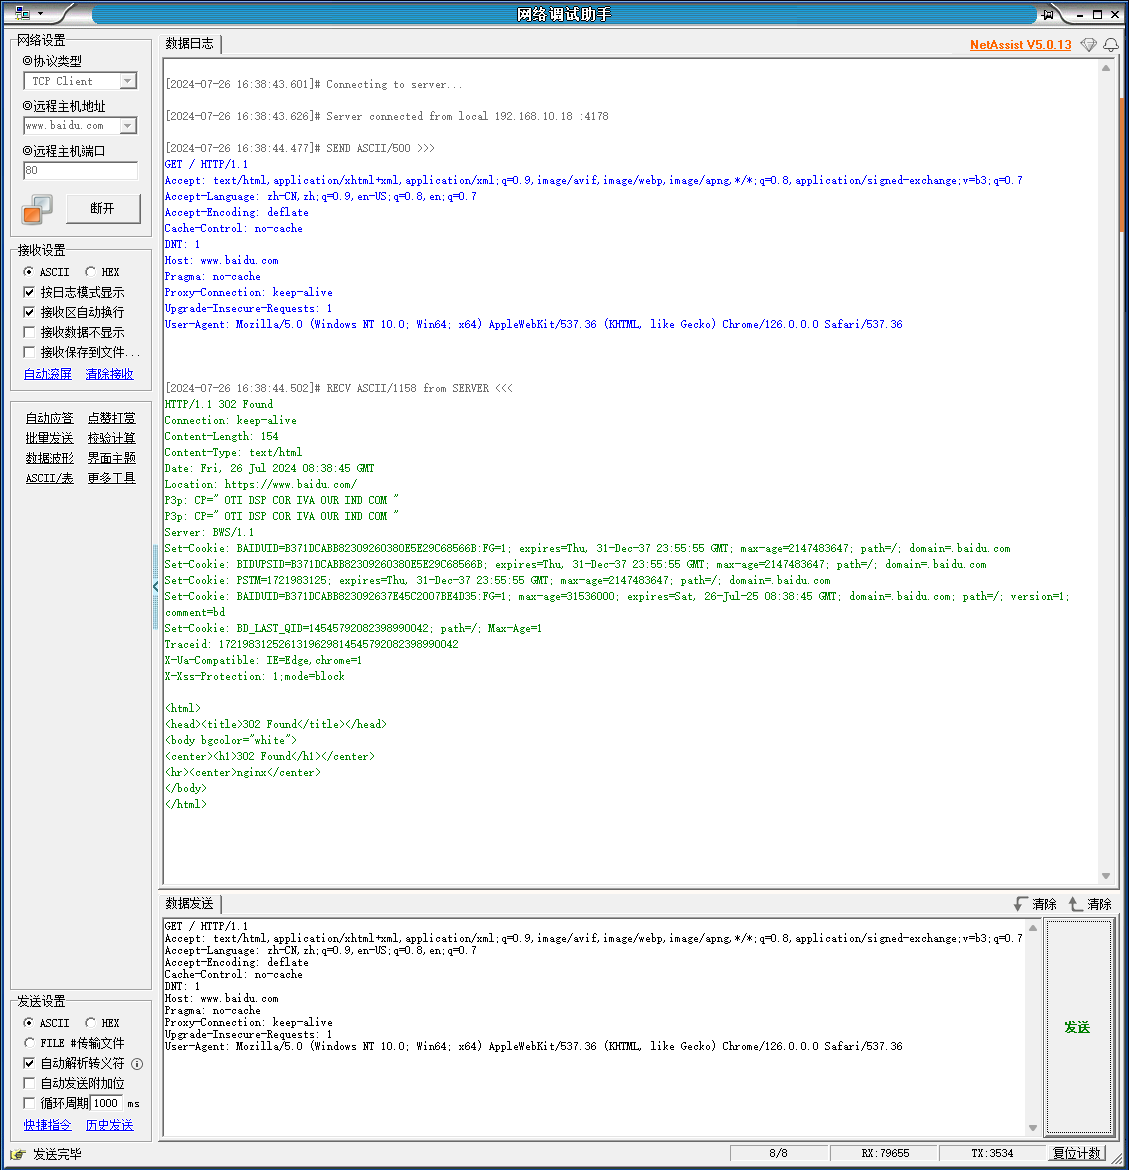Click the info icon next to 自动解析转义符
The height and width of the screenshot is (1170, 1129).
[x=137, y=1064]
